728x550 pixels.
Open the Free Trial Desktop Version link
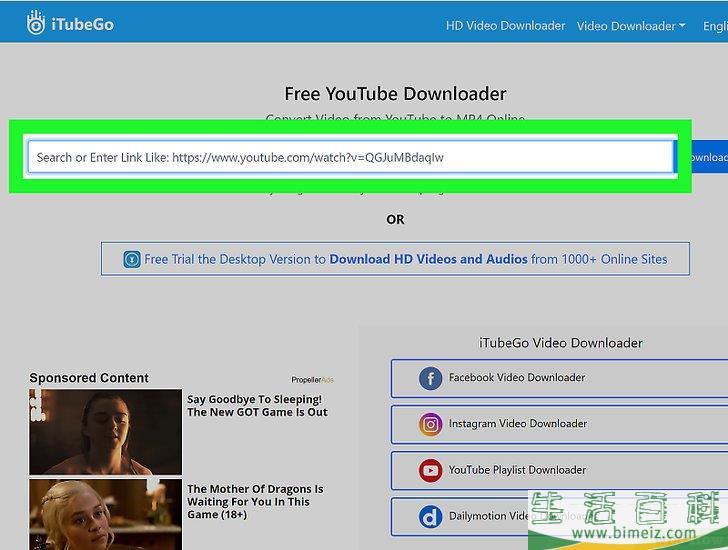tap(405, 259)
